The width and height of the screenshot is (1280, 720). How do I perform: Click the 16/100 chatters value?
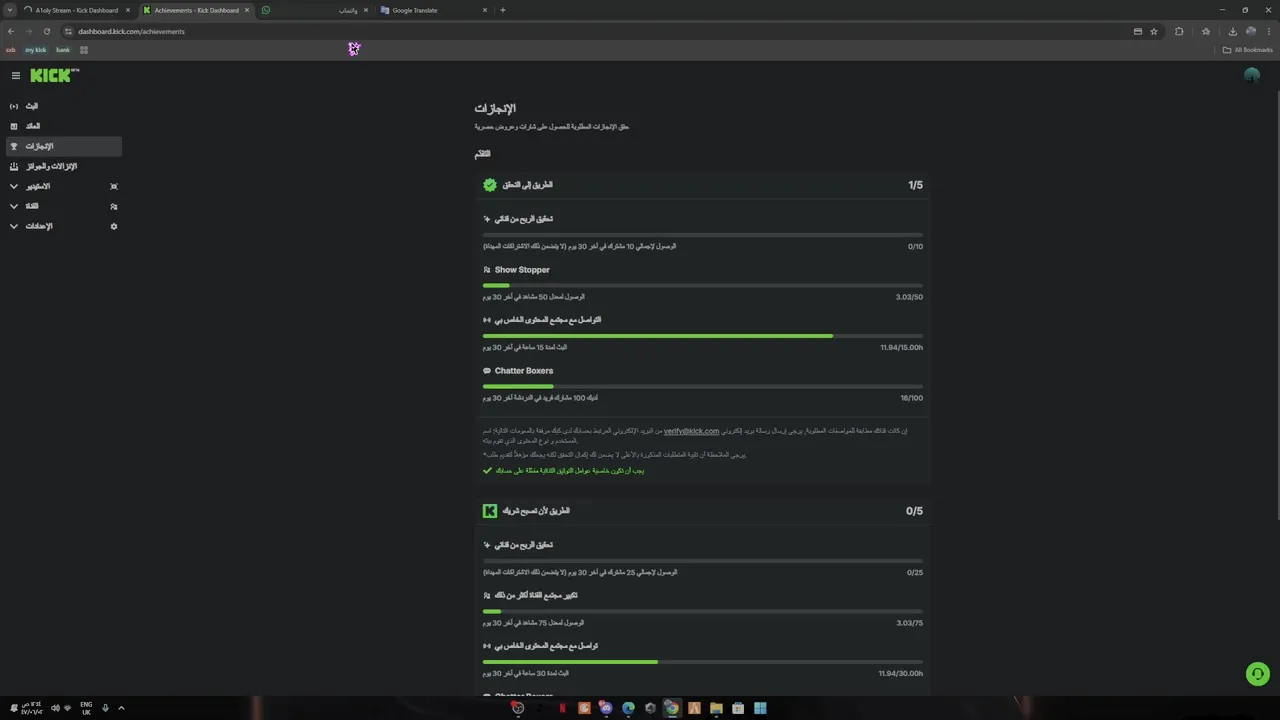[x=911, y=398]
